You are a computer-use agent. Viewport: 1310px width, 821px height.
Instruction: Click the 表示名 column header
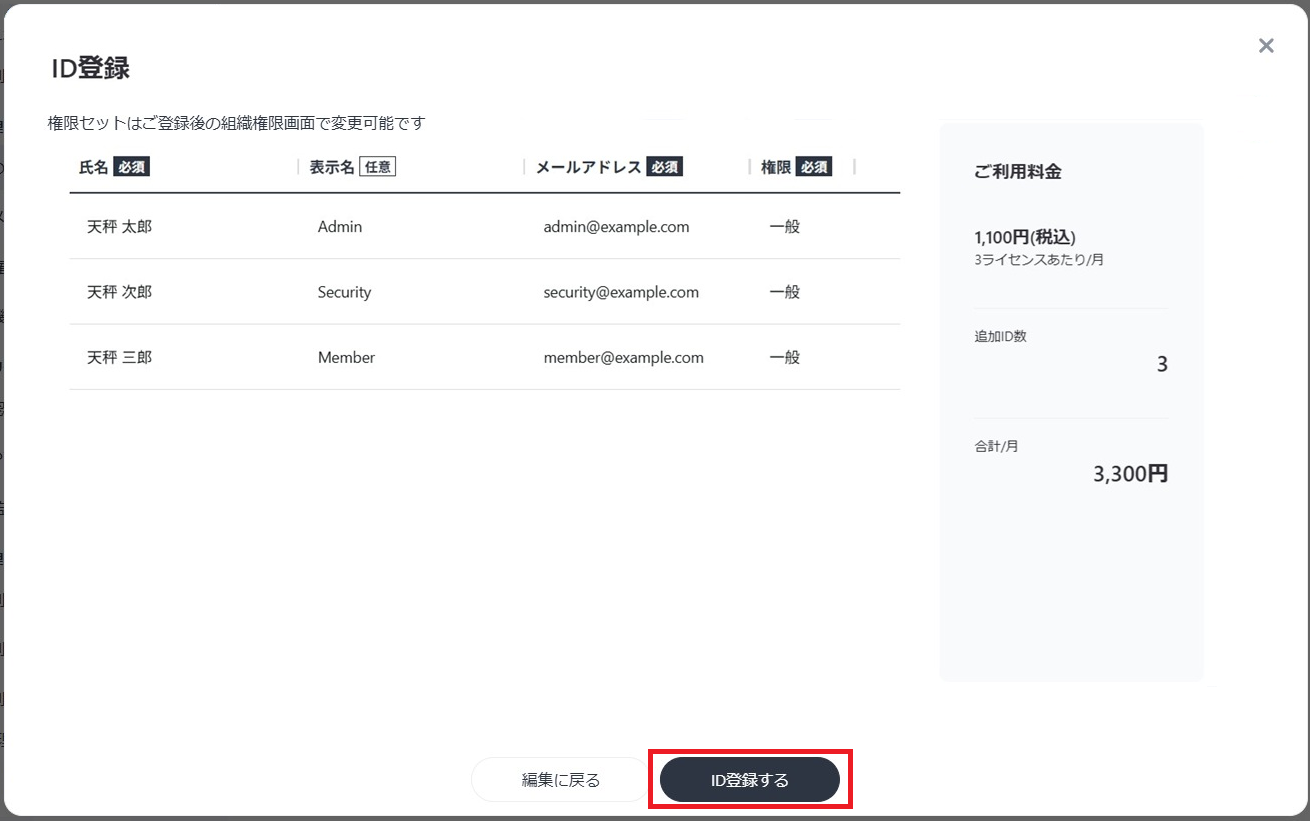point(332,167)
